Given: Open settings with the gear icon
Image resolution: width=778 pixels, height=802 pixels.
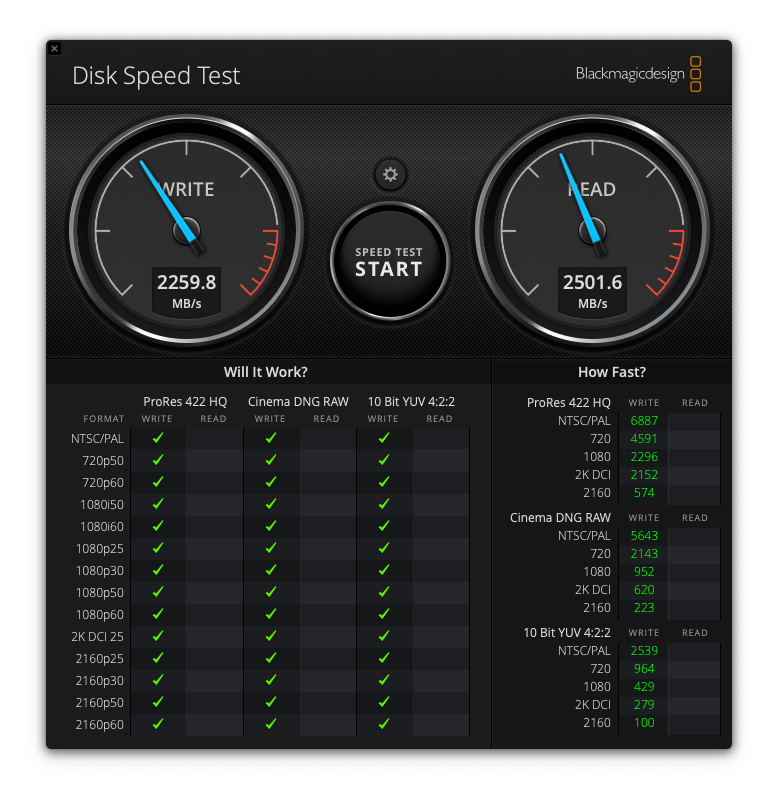Looking at the screenshot, I should click(x=390, y=175).
